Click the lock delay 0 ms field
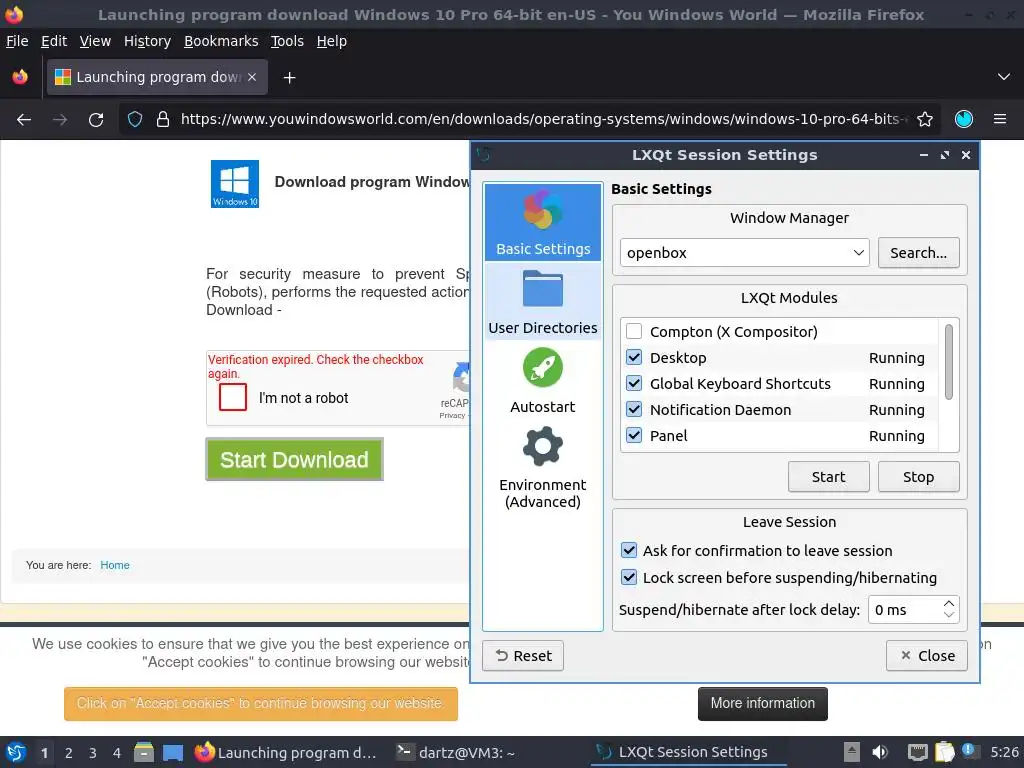Screen dimensions: 1024x768 click(x=904, y=609)
